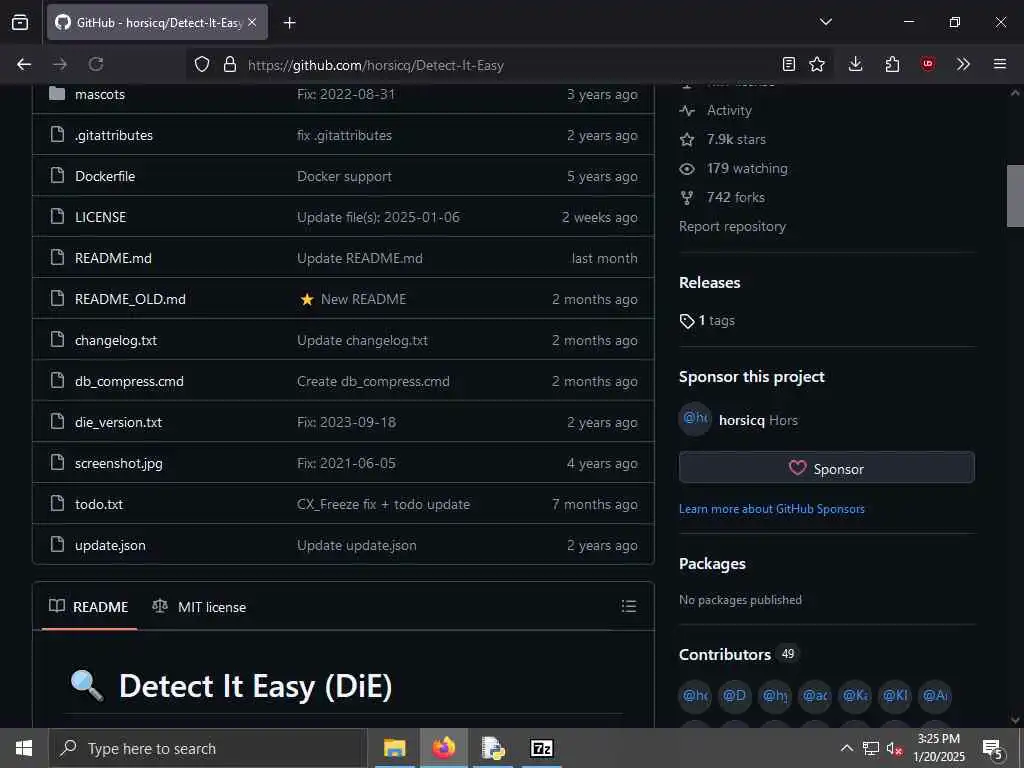Image resolution: width=1024 pixels, height=768 pixels.
Task: Expand the list all tabs chevron
Action: tap(825, 22)
